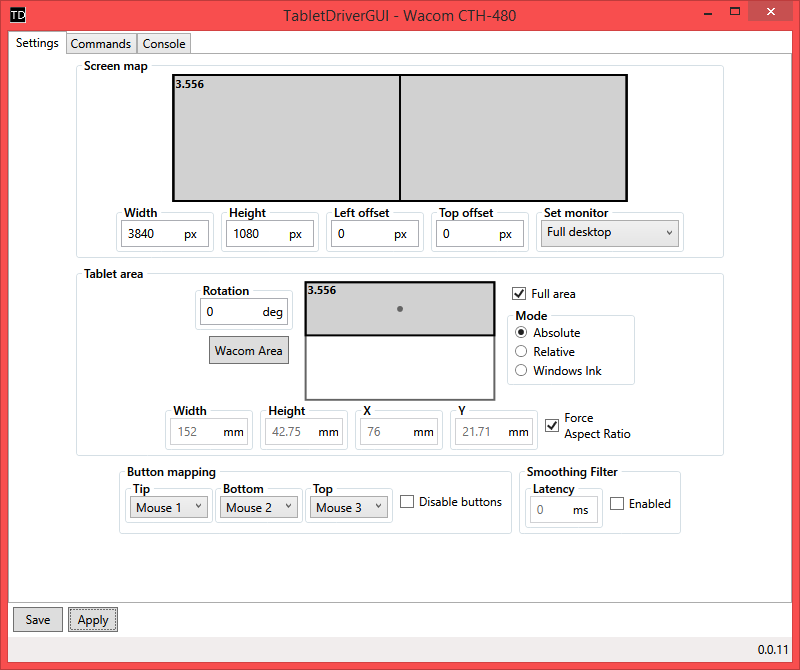Viewport: 800px width, 670px height.
Task: Select the right monitor in screen map
Action: point(514,138)
